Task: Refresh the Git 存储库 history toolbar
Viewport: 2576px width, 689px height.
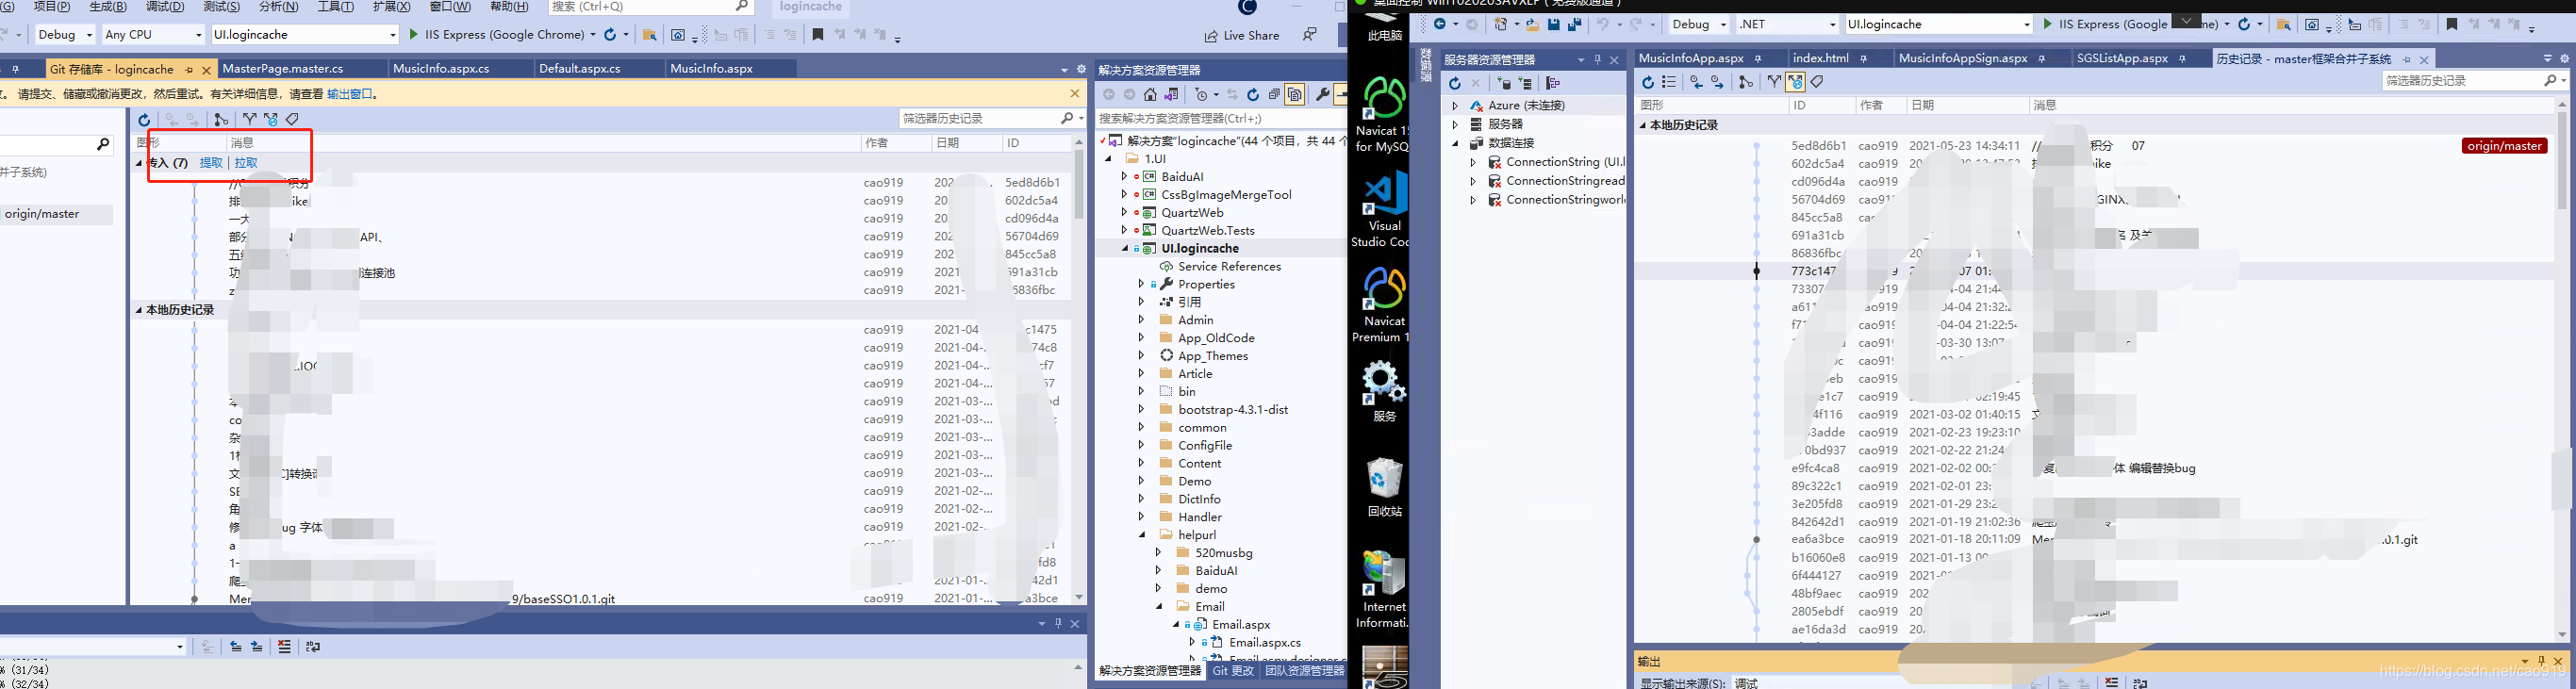Action: (x=144, y=119)
